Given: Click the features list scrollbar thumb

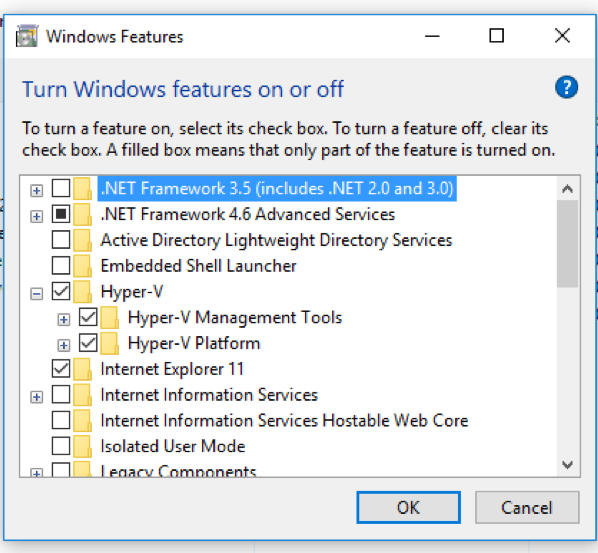Looking at the screenshot, I should 567,244.
